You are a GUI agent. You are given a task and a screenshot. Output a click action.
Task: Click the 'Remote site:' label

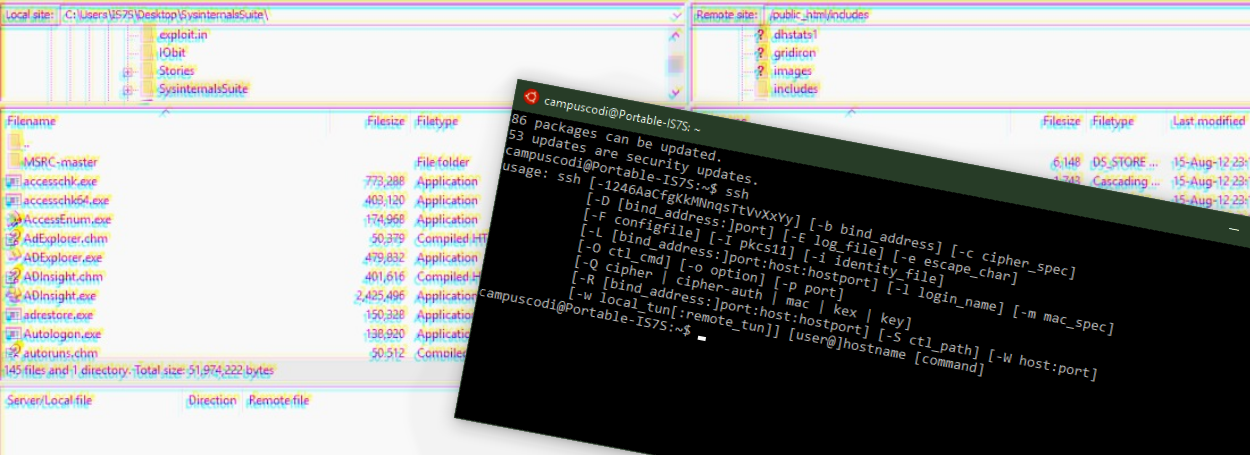point(726,16)
